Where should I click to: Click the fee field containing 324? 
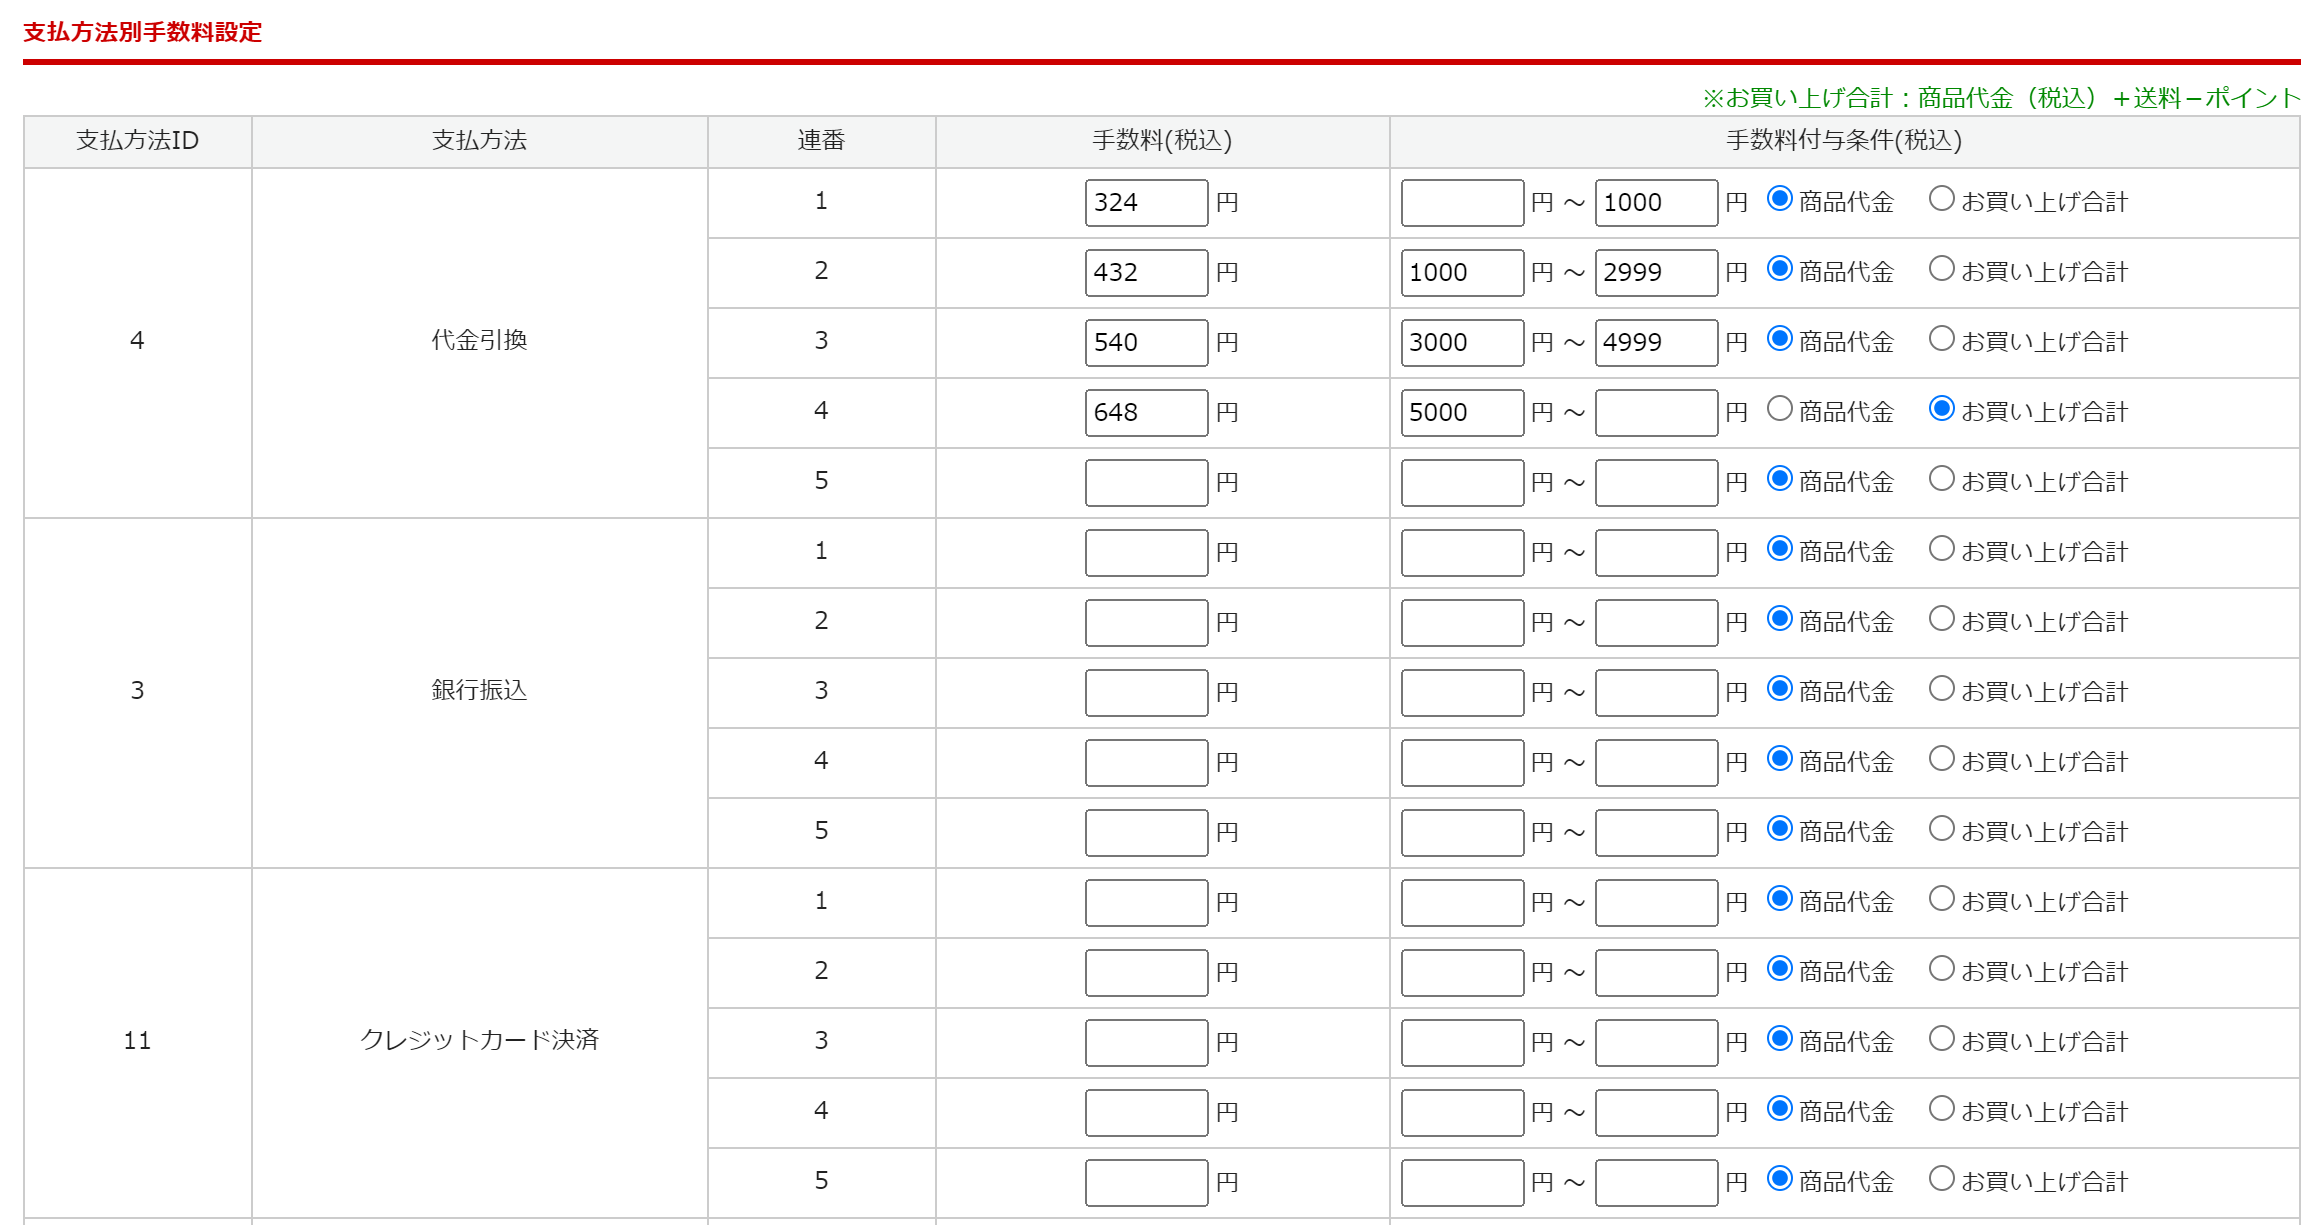pyautogui.click(x=1146, y=203)
